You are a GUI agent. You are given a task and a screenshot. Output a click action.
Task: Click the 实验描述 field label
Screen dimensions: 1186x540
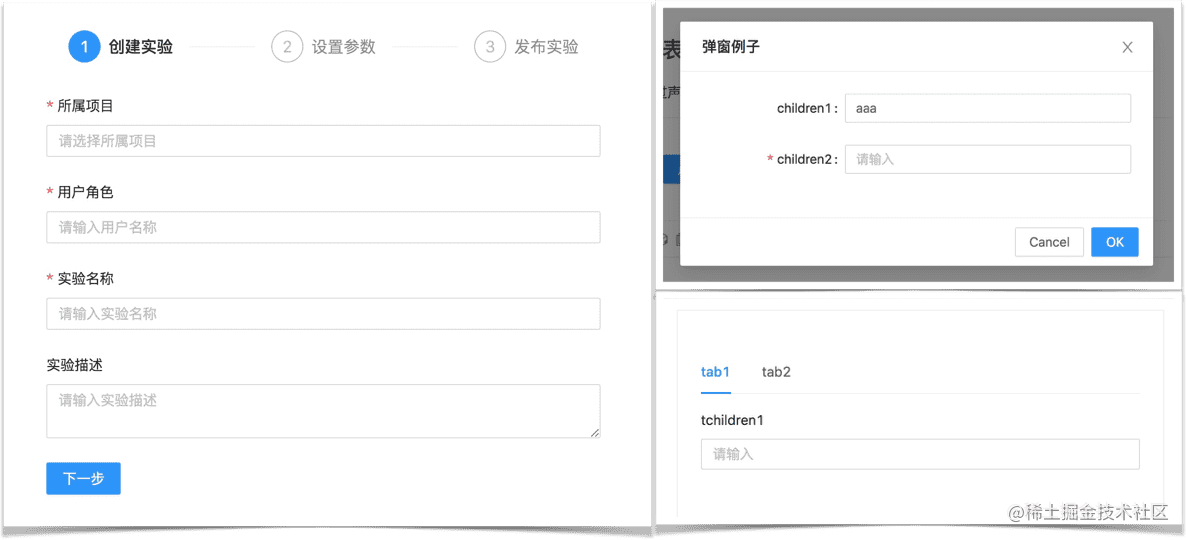point(74,365)
